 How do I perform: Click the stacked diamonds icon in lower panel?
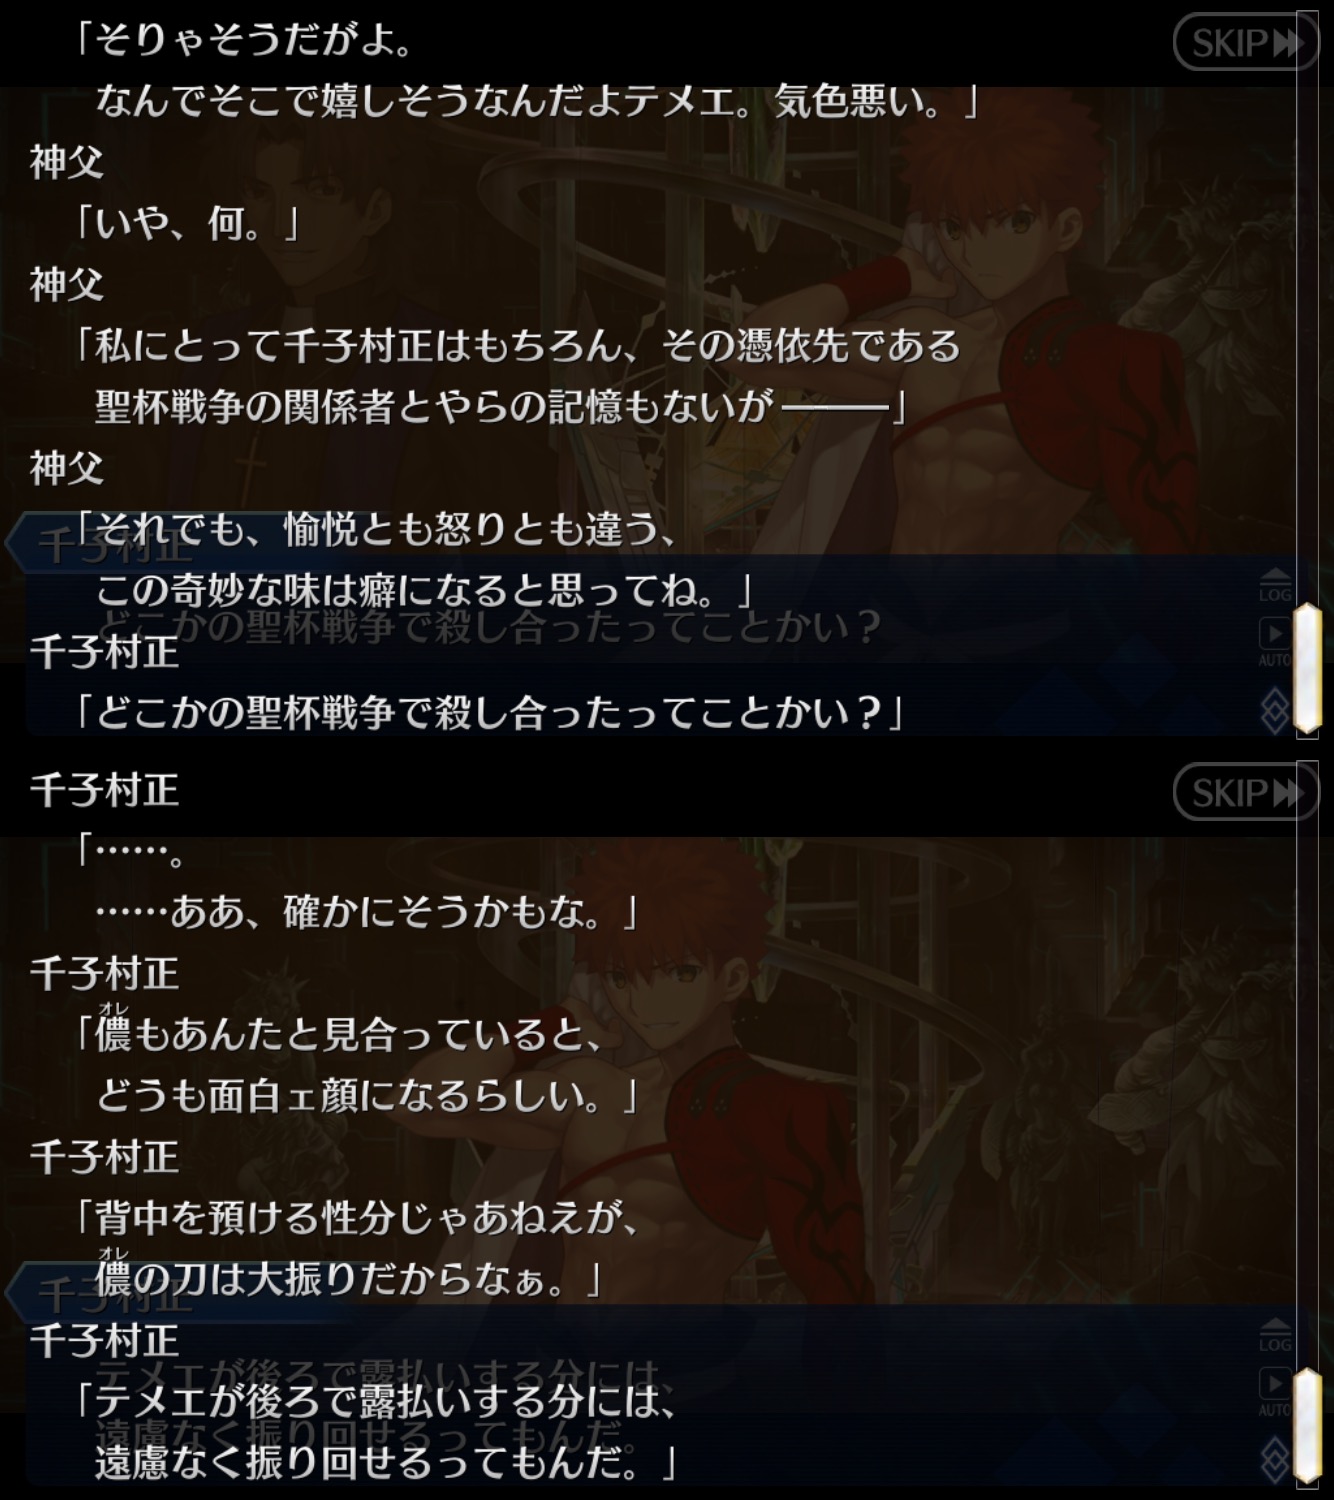pyautogui.click(x=1275, y=1461)
